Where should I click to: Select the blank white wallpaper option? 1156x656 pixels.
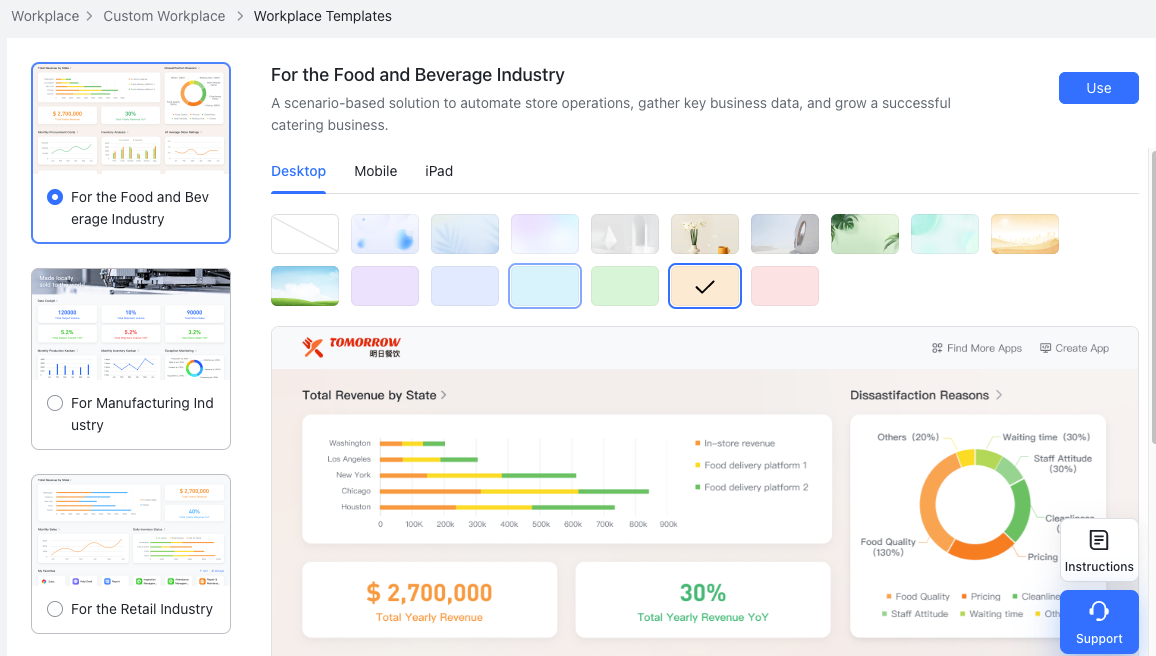coord(304,233)
